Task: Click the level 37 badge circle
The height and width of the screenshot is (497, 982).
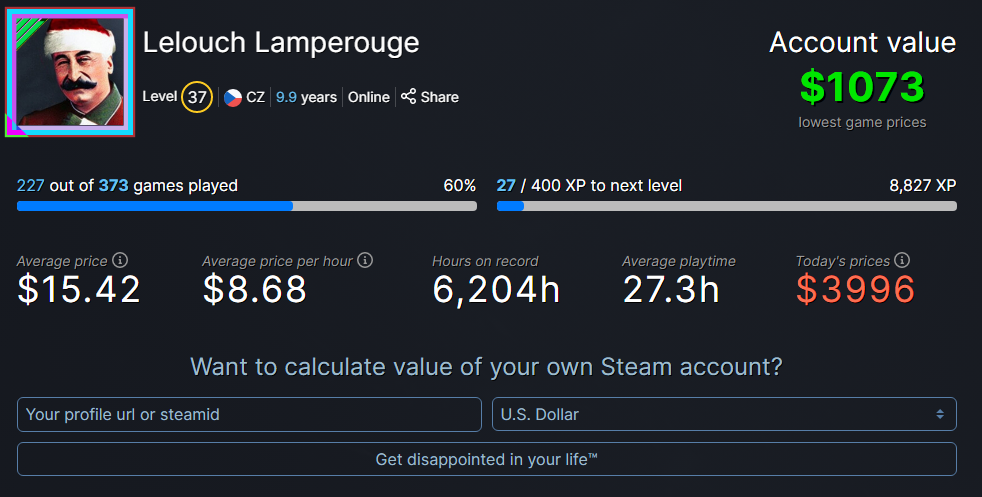Action: 197,97
